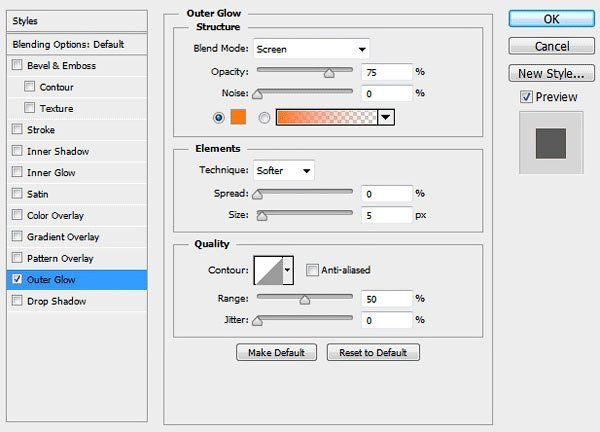Open the Blend Mode dropdown
This screenshot has height=432, width=600.
click(x=311, y=49)
